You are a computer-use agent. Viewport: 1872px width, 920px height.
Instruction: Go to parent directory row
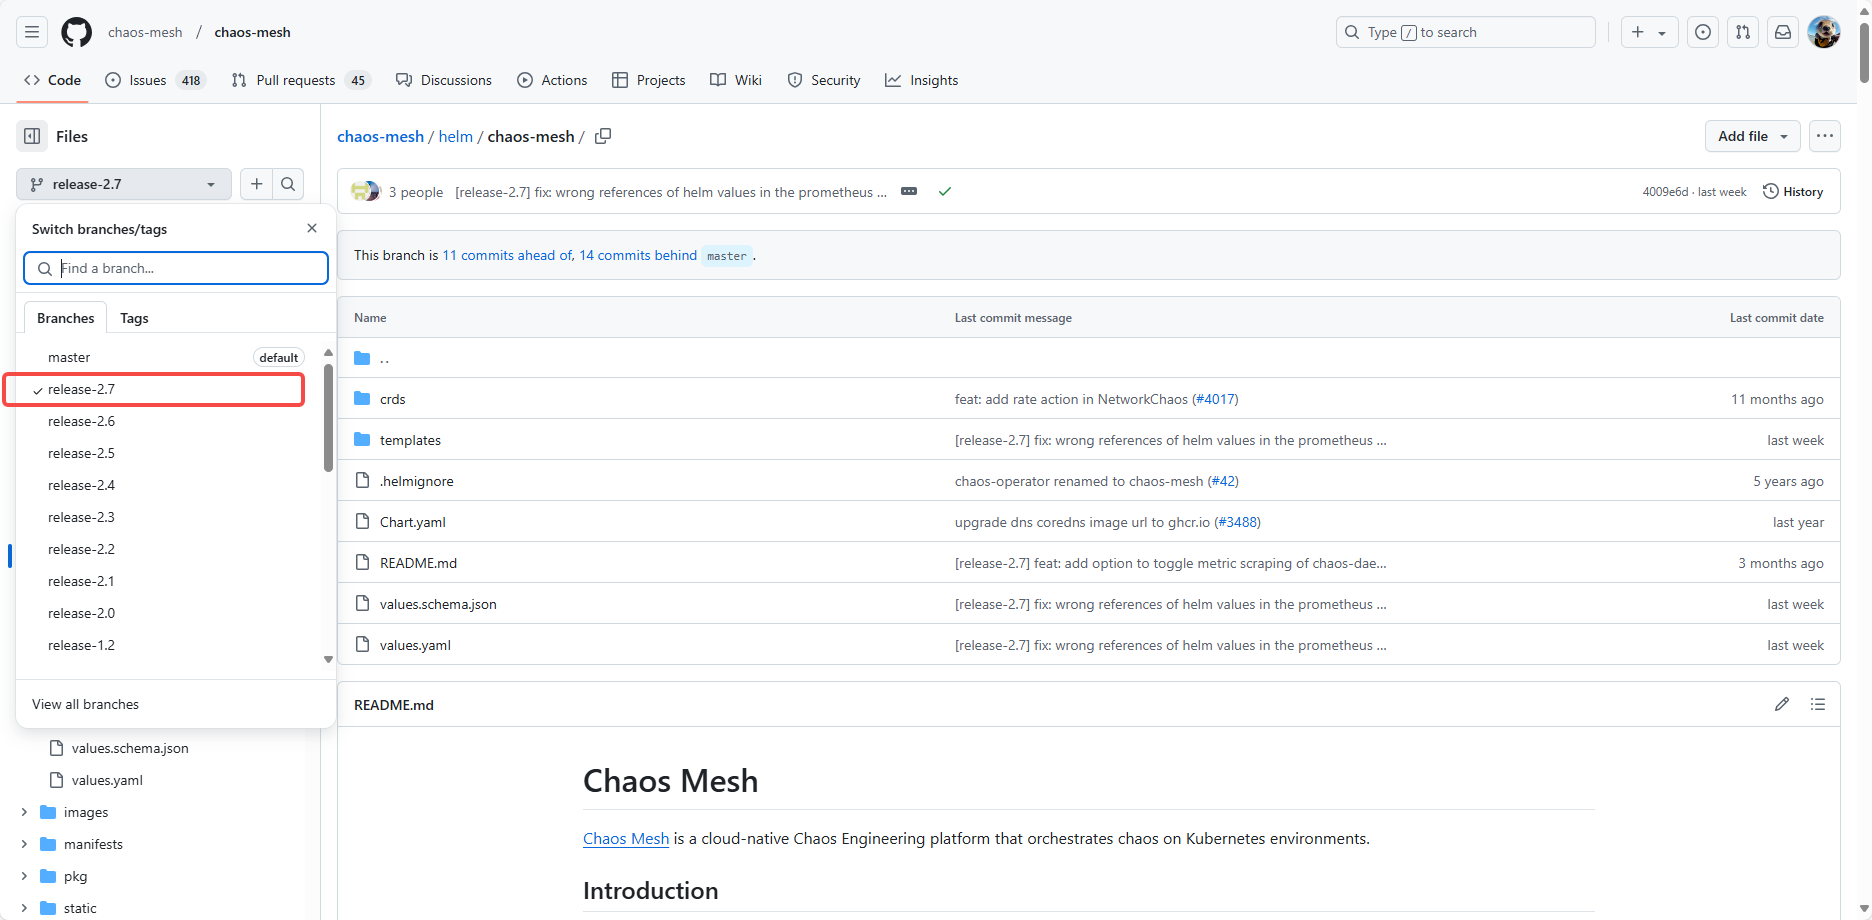click(x=1088, y=358)
